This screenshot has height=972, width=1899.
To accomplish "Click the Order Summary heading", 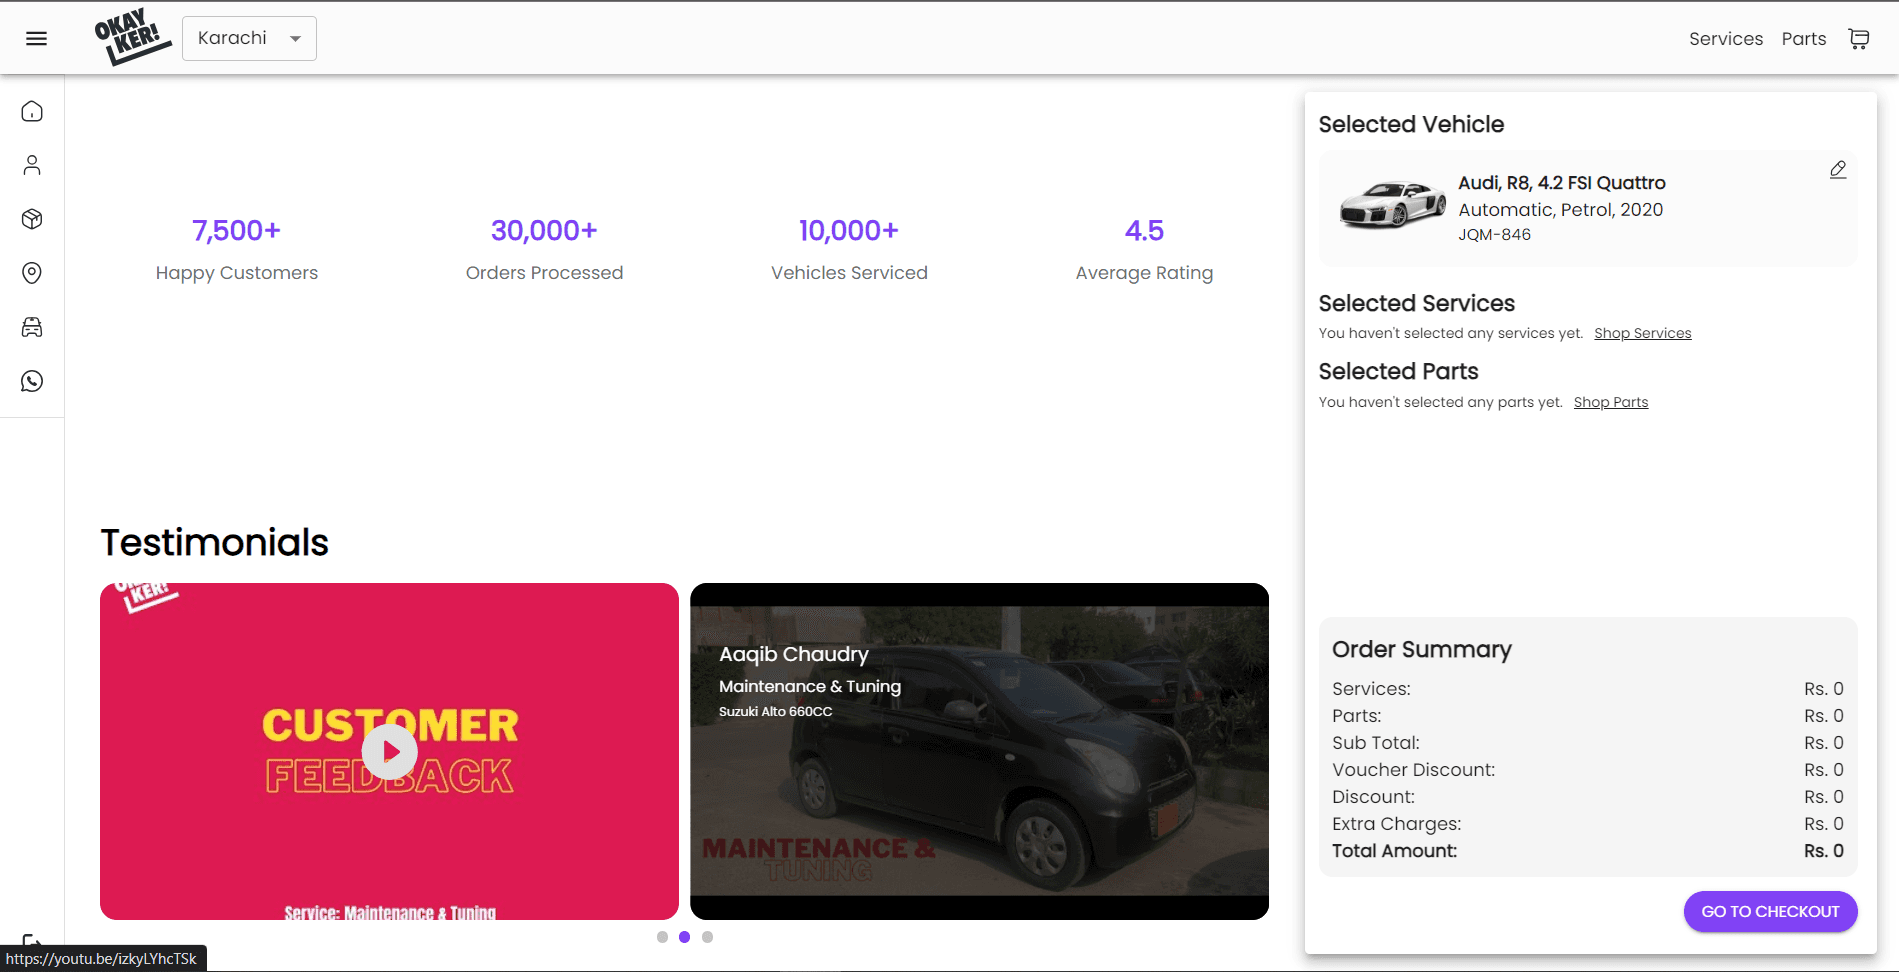I will coord(1421,650).
